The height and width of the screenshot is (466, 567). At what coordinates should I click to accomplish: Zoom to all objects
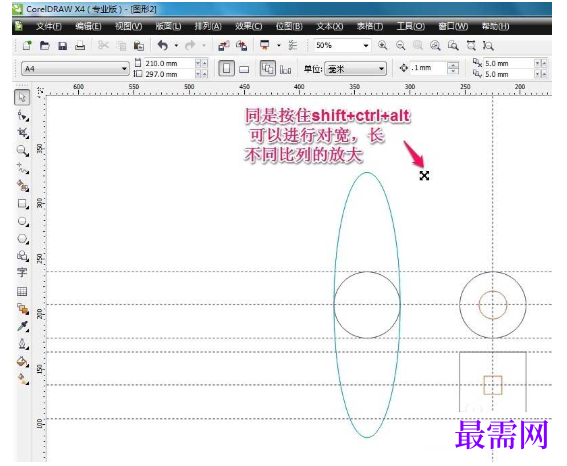pyautogui.click(x=435, y=46)
